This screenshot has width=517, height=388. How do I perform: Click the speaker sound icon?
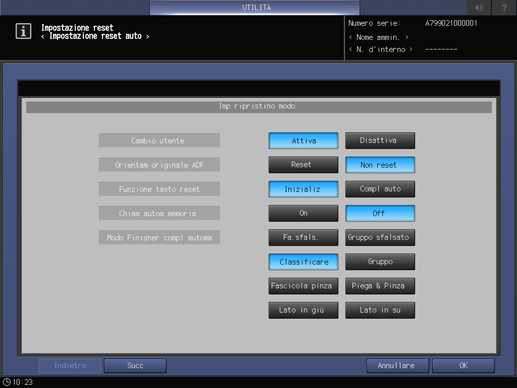tap(479, 7)
